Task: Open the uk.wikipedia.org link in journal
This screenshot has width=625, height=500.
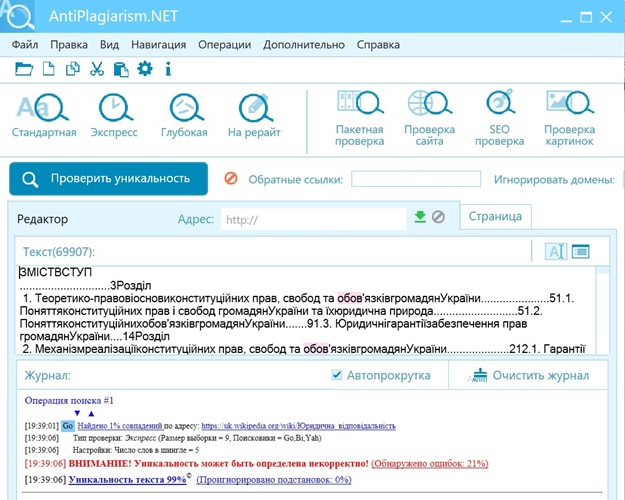Action: pyautogui.click(x=299, y=426)
